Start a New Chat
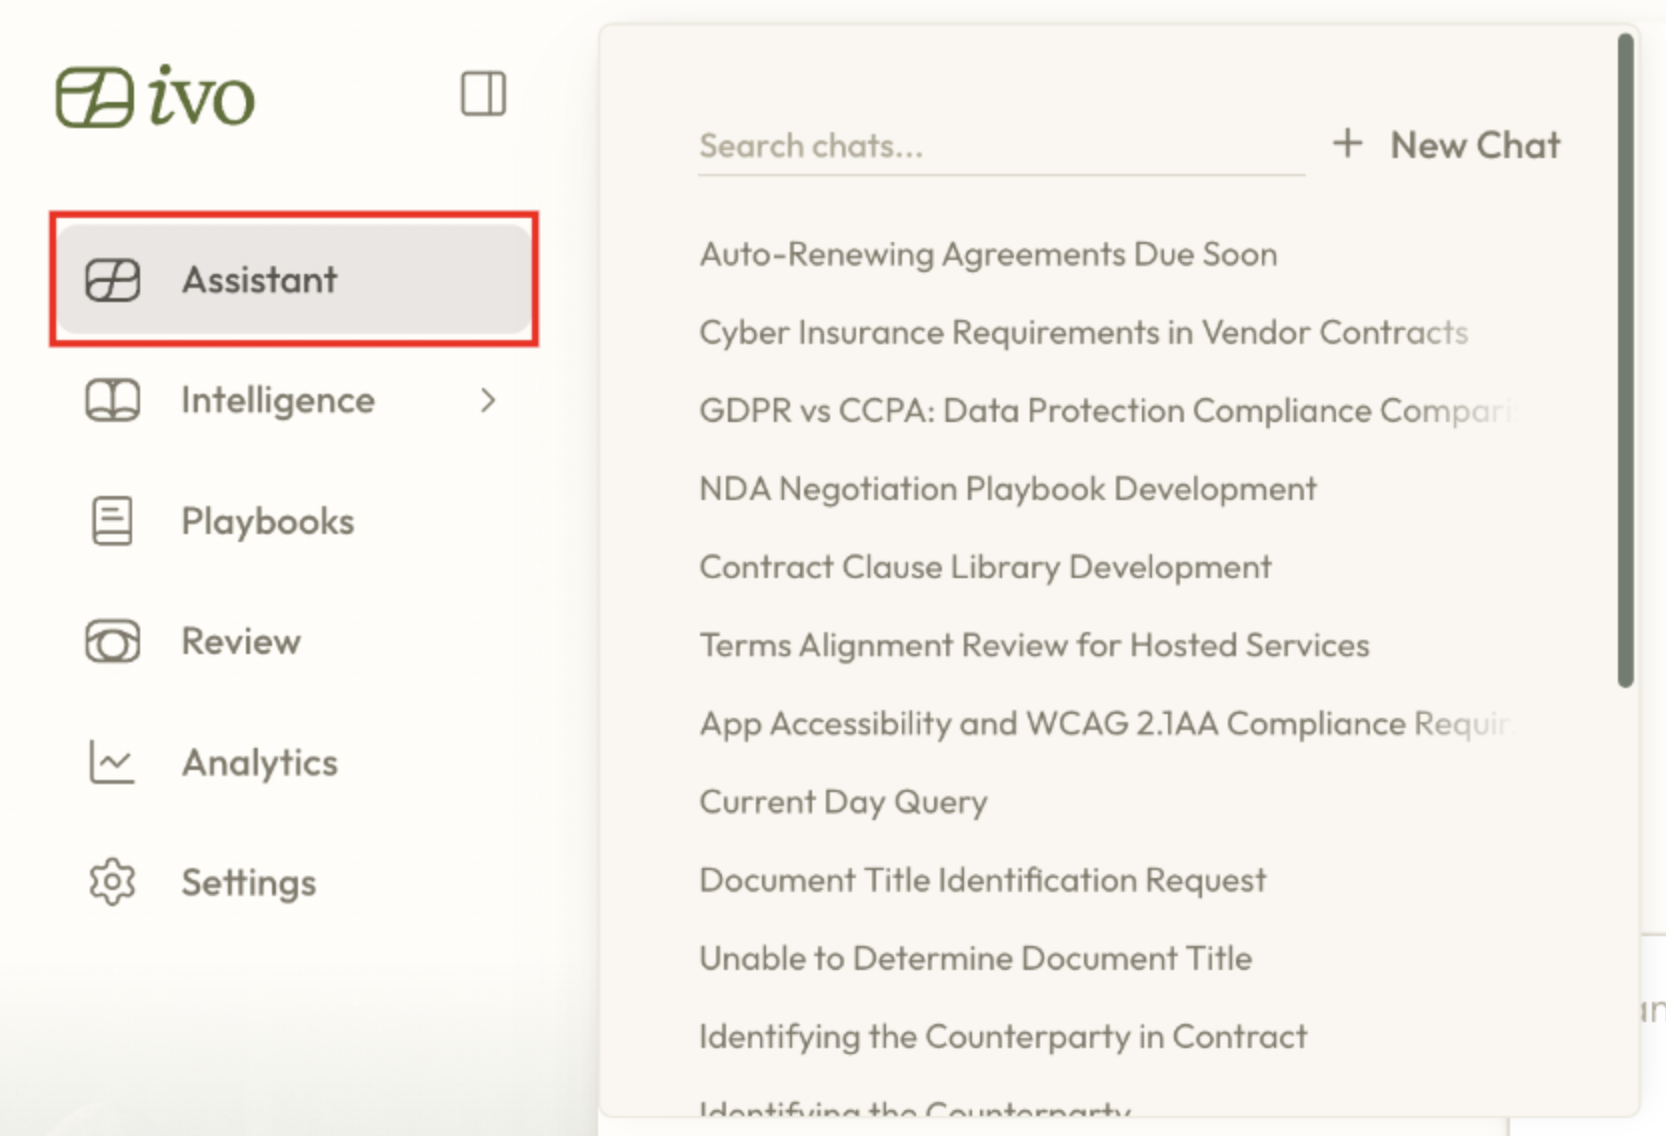The width and height of the screenshot is (1666, 1136). [1474, 146]
